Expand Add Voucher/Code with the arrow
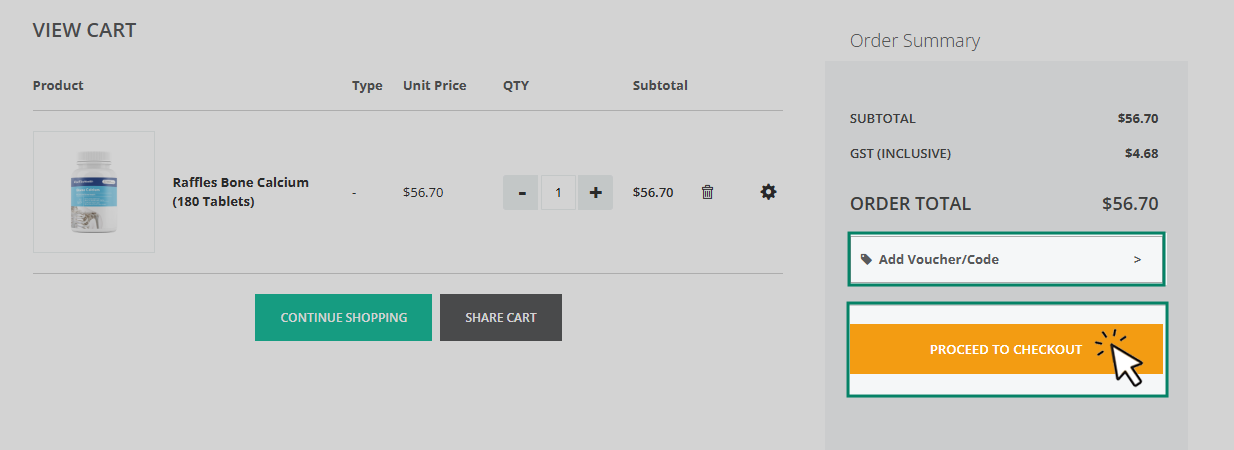The width and height of the screenshot is (1234, 450). click(x=1137, y=259)
